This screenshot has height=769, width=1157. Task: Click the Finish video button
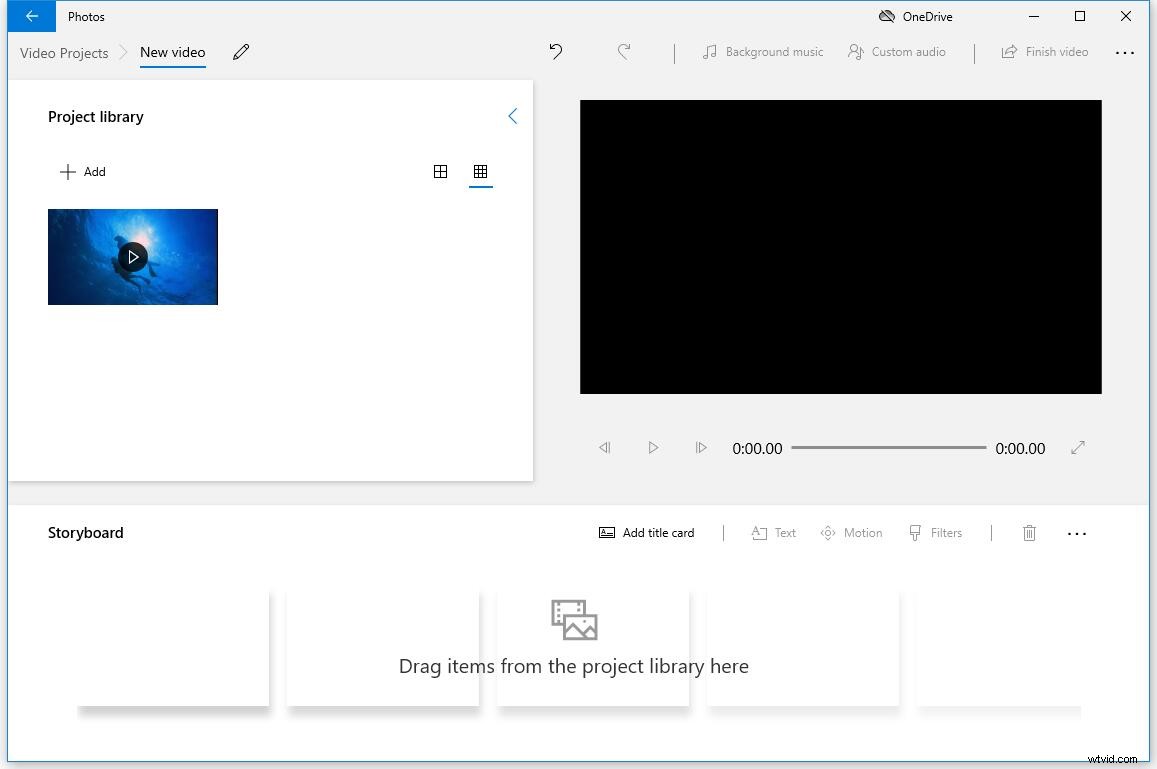[1045, 51]
